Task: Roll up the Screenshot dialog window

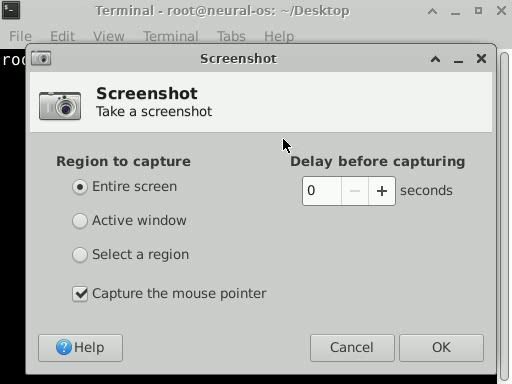Action: pyautogui.click(x=435, y=59)
